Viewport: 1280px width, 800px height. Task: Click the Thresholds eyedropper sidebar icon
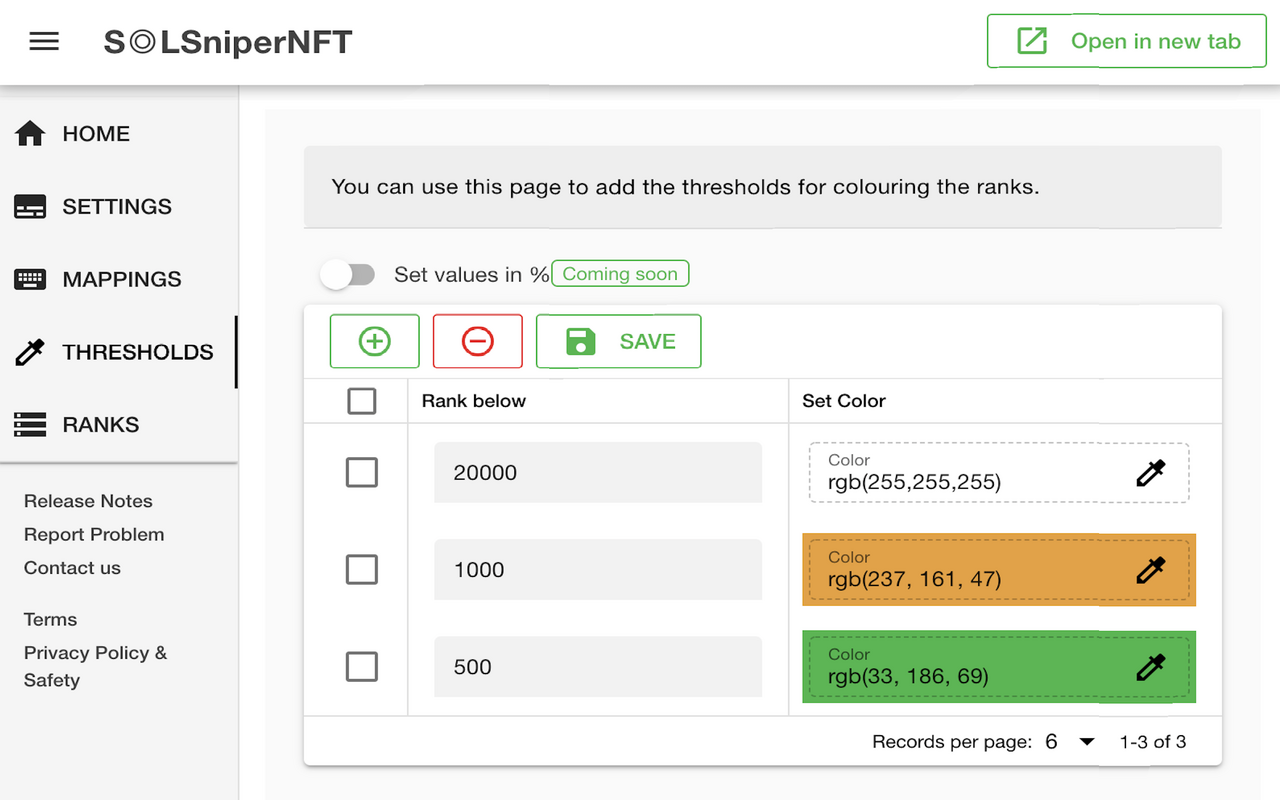(x=30, y=352)
